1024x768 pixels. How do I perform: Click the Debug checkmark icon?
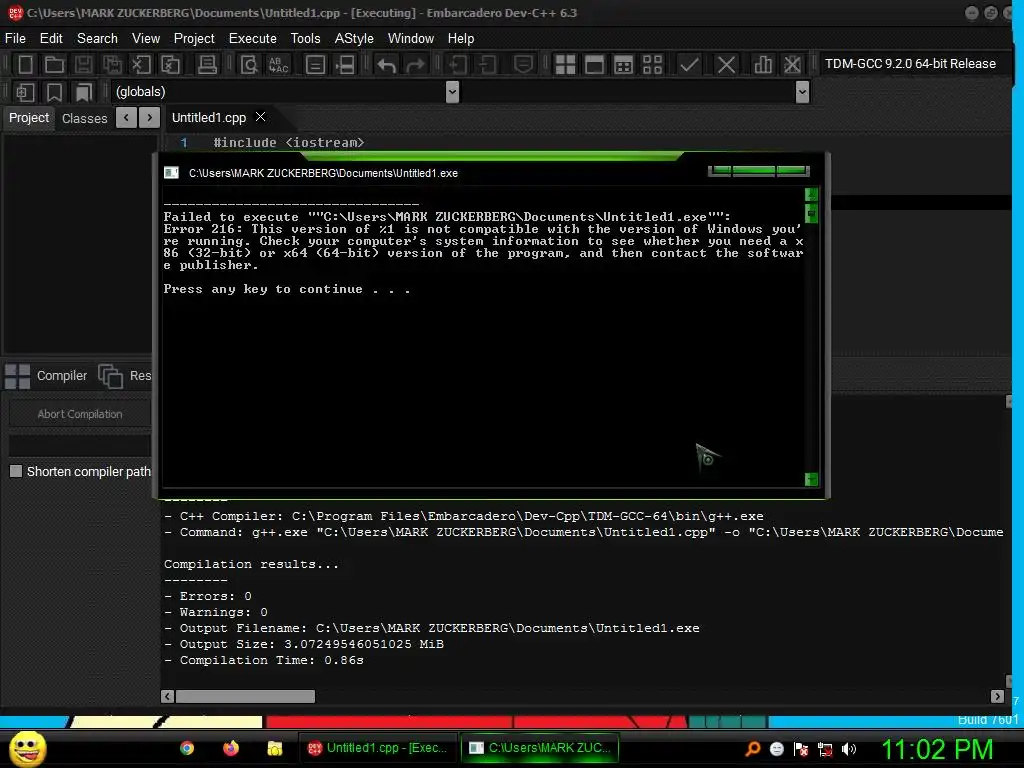(689, 64)
